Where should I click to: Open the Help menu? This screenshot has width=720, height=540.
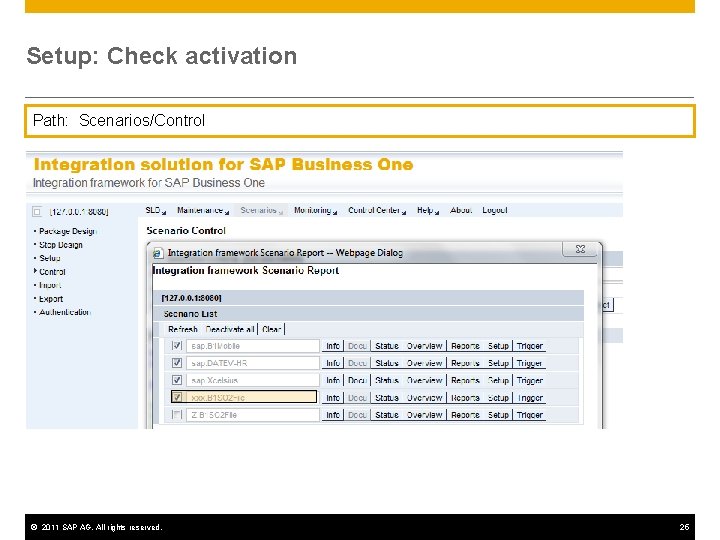coord(428,210)
